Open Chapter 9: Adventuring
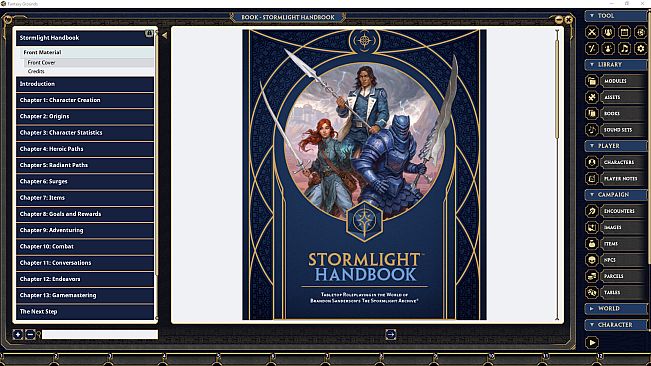 tap(85, 230)
